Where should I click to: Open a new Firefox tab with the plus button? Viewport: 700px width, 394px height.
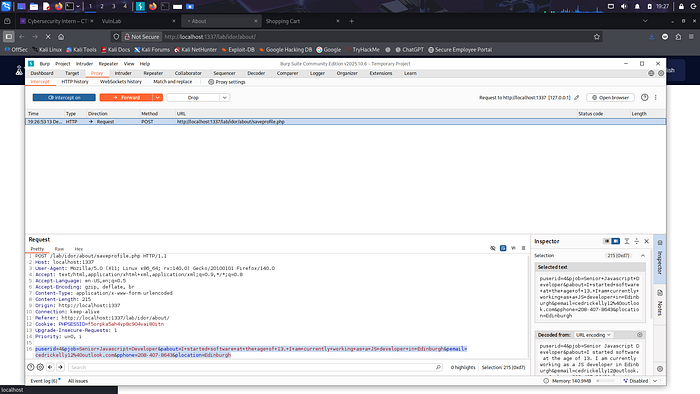351,21
